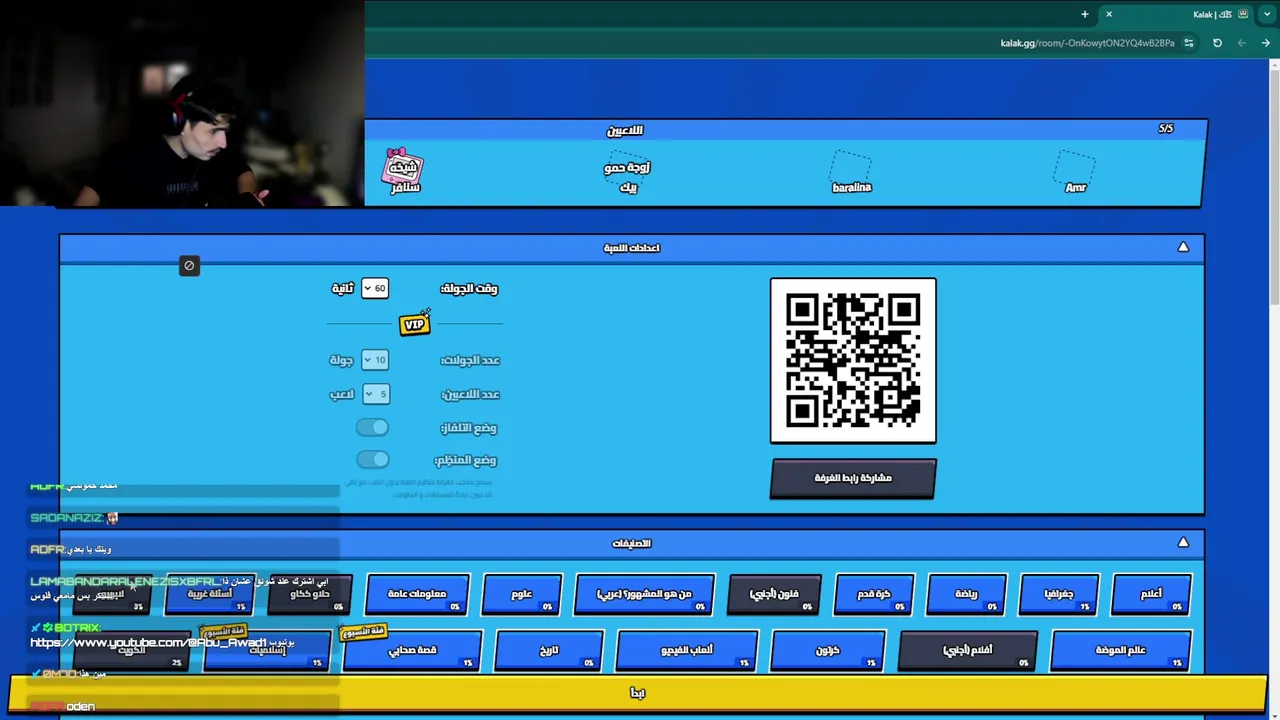Select player زوجة حمو بيك
This screenshot has height=720, width=1280.
click(628, 177)
